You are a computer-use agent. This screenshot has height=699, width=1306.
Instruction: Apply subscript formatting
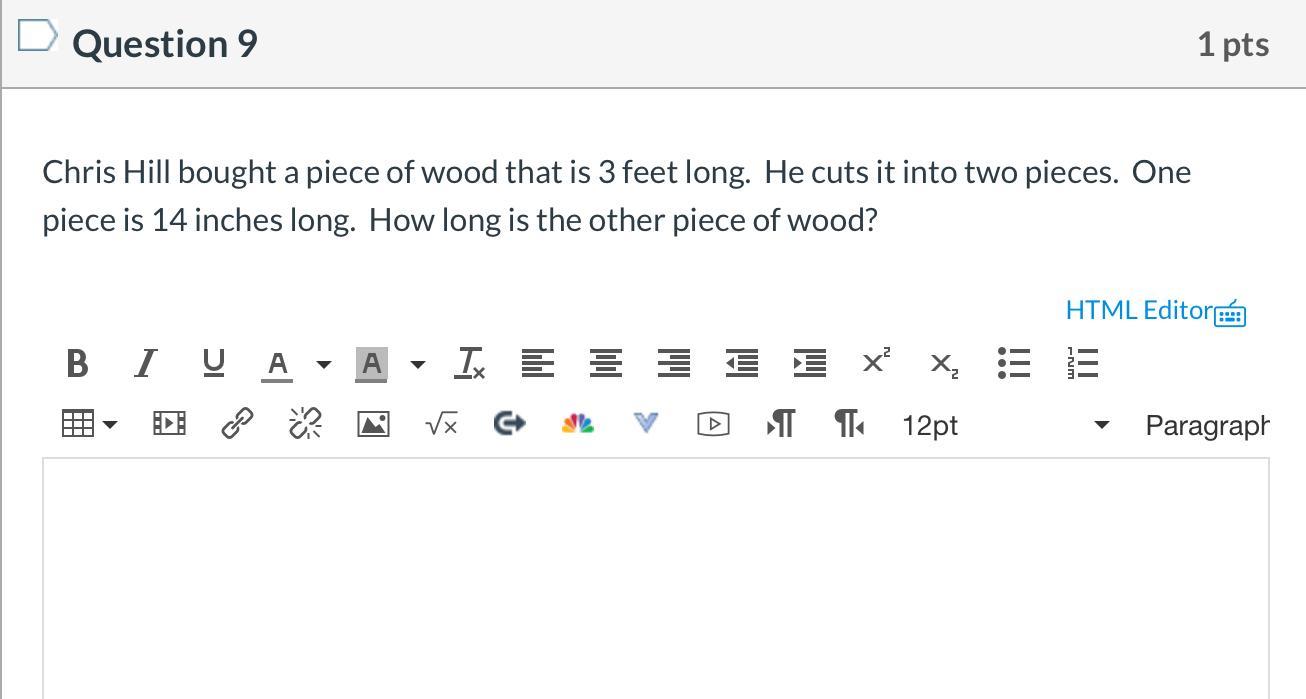pyautogui.click(x=945, y=366)
